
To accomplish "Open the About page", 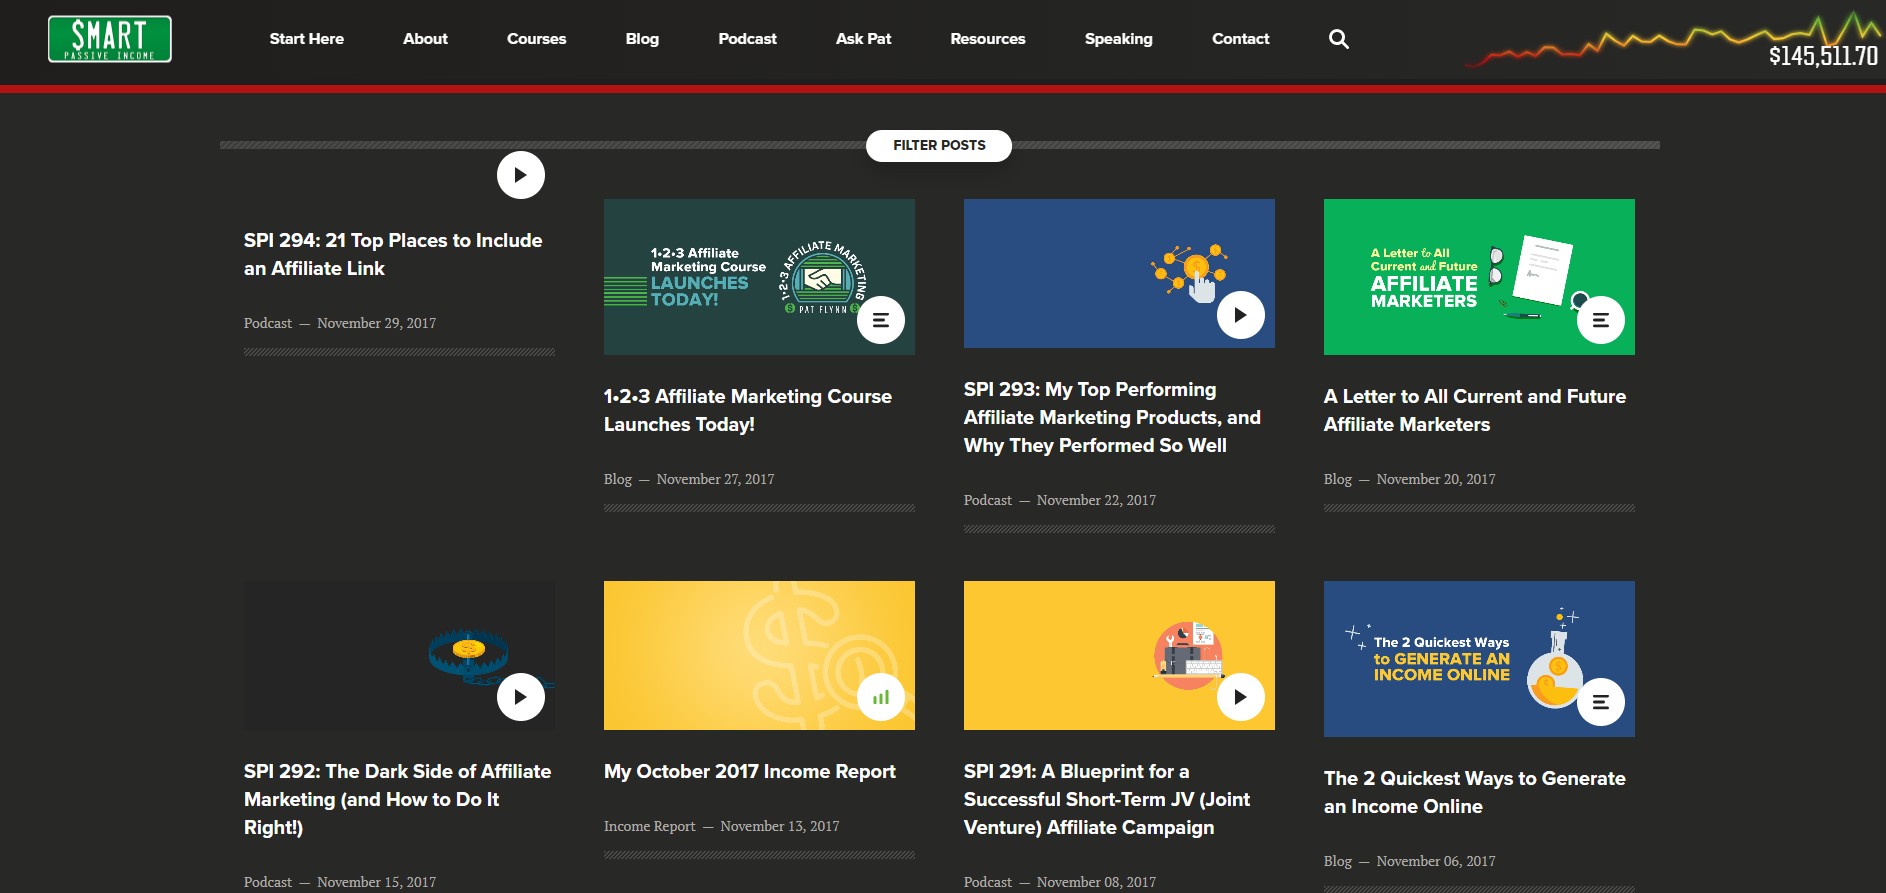I will coord(425,39).
